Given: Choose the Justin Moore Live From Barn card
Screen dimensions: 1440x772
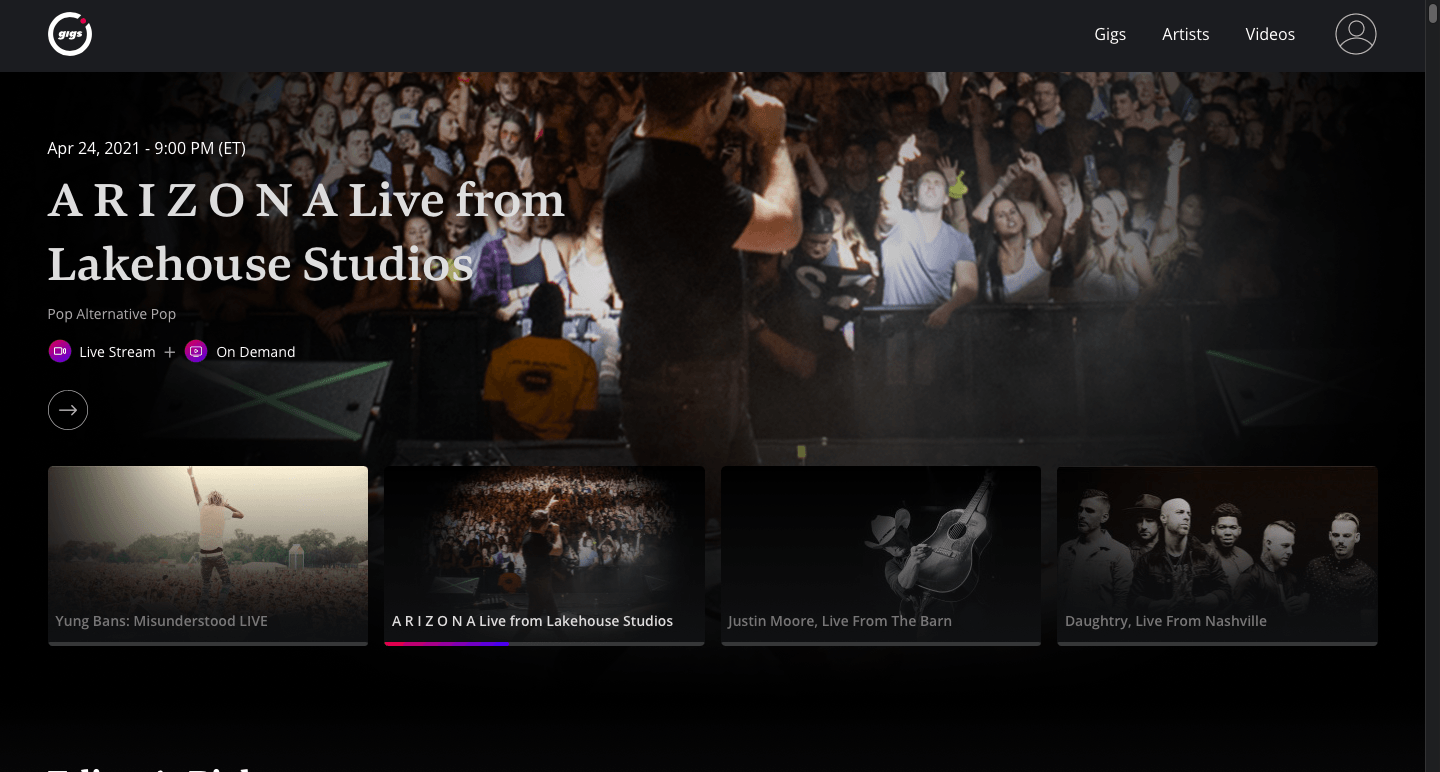Looking at the screenshot, I should click(x=880, y=545).
